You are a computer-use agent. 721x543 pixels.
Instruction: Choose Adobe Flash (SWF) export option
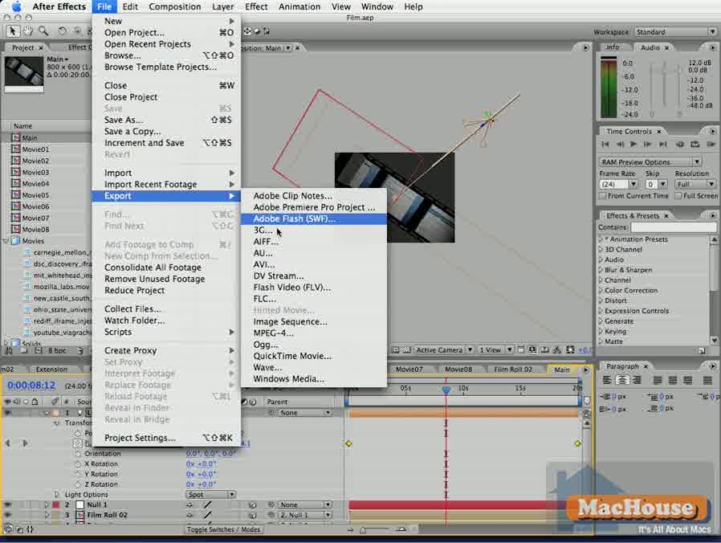313,219
